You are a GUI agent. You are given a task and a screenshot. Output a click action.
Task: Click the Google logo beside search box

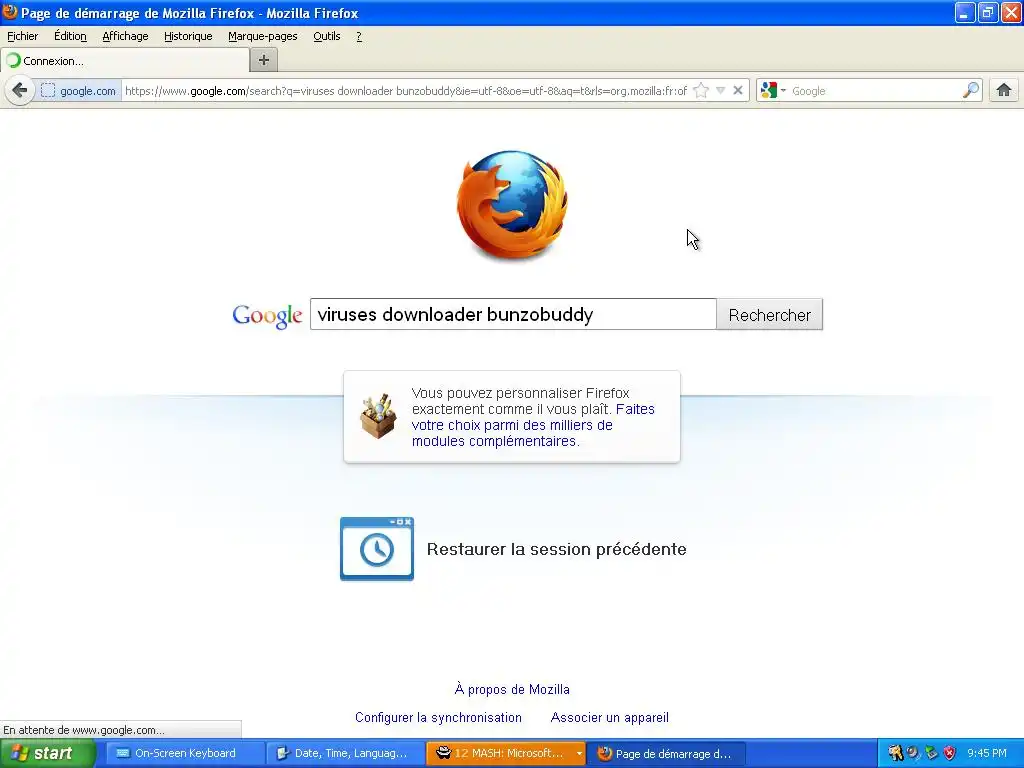click(x=267, y=316)
